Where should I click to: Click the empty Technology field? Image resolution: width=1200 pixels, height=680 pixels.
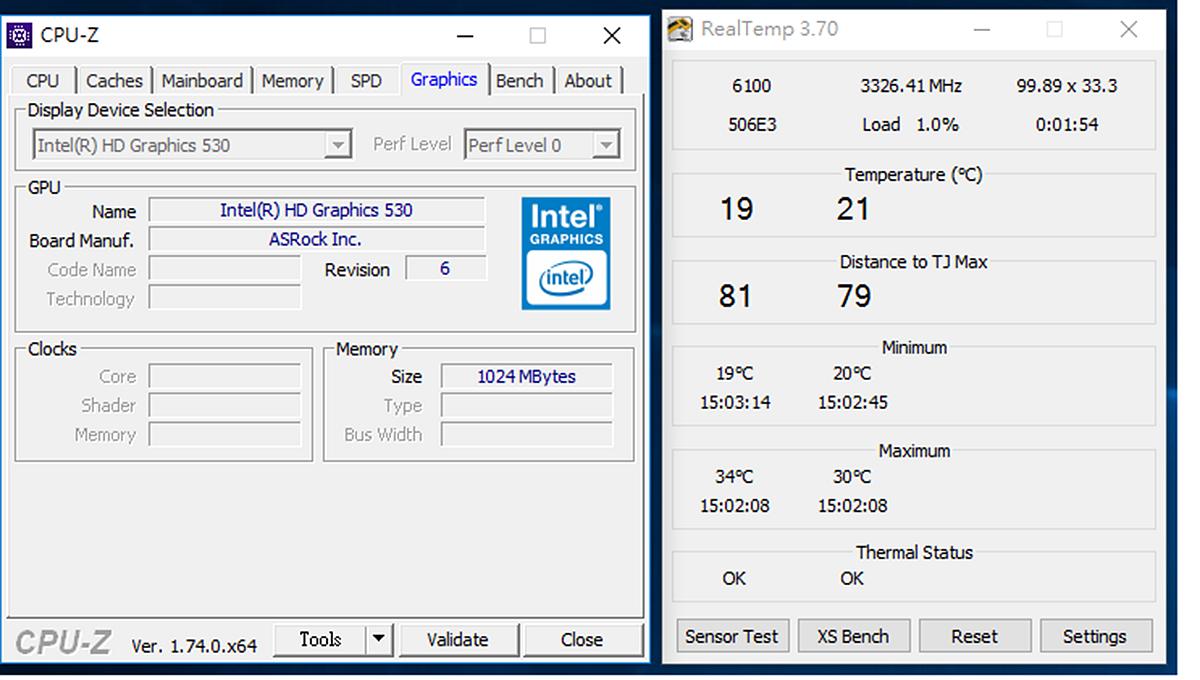click(225, 298)
